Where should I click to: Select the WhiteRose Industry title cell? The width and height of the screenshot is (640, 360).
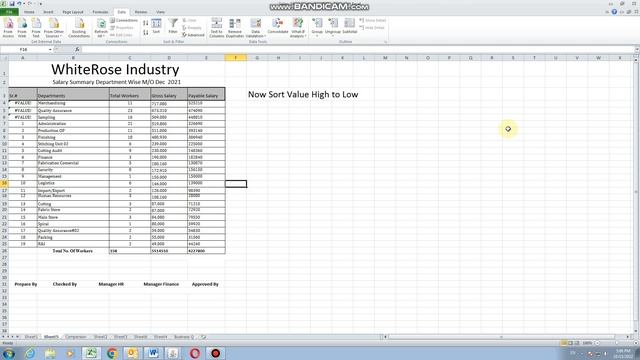point(115,69)
